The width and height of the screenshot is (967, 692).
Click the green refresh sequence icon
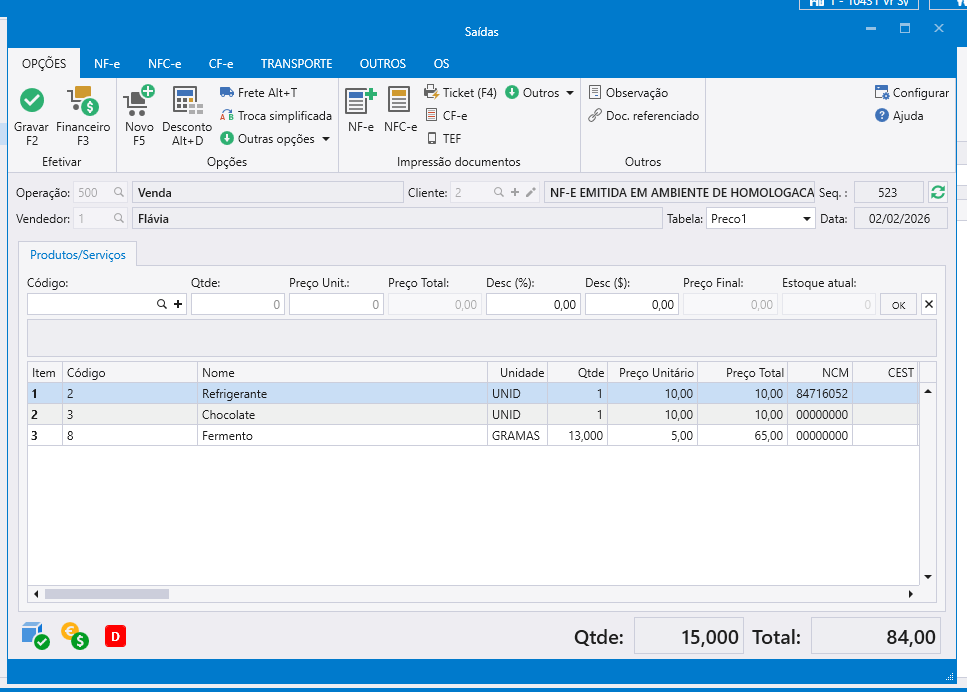937,192
